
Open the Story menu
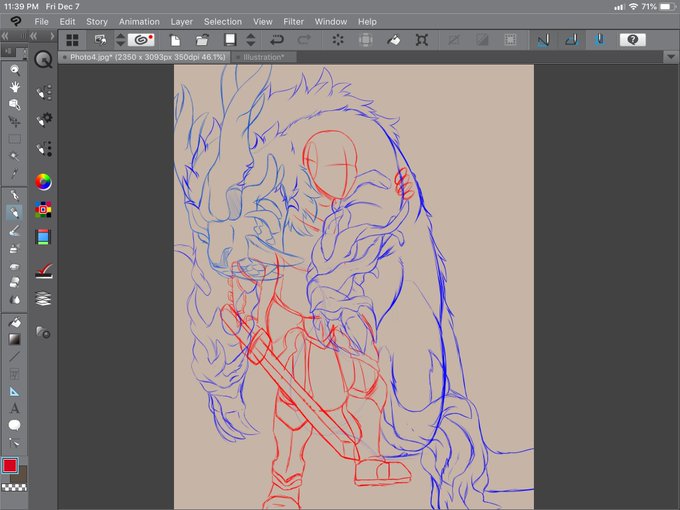pos(97,21)
